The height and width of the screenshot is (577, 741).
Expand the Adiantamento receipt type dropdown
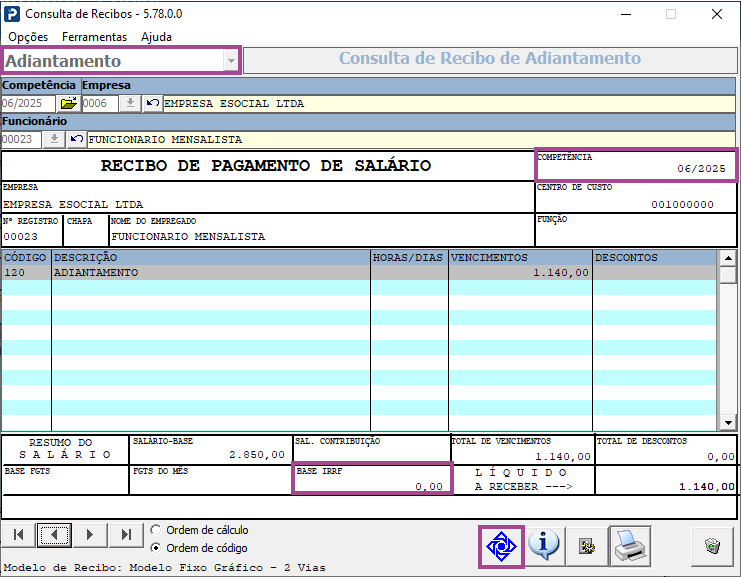click(231, 60)
